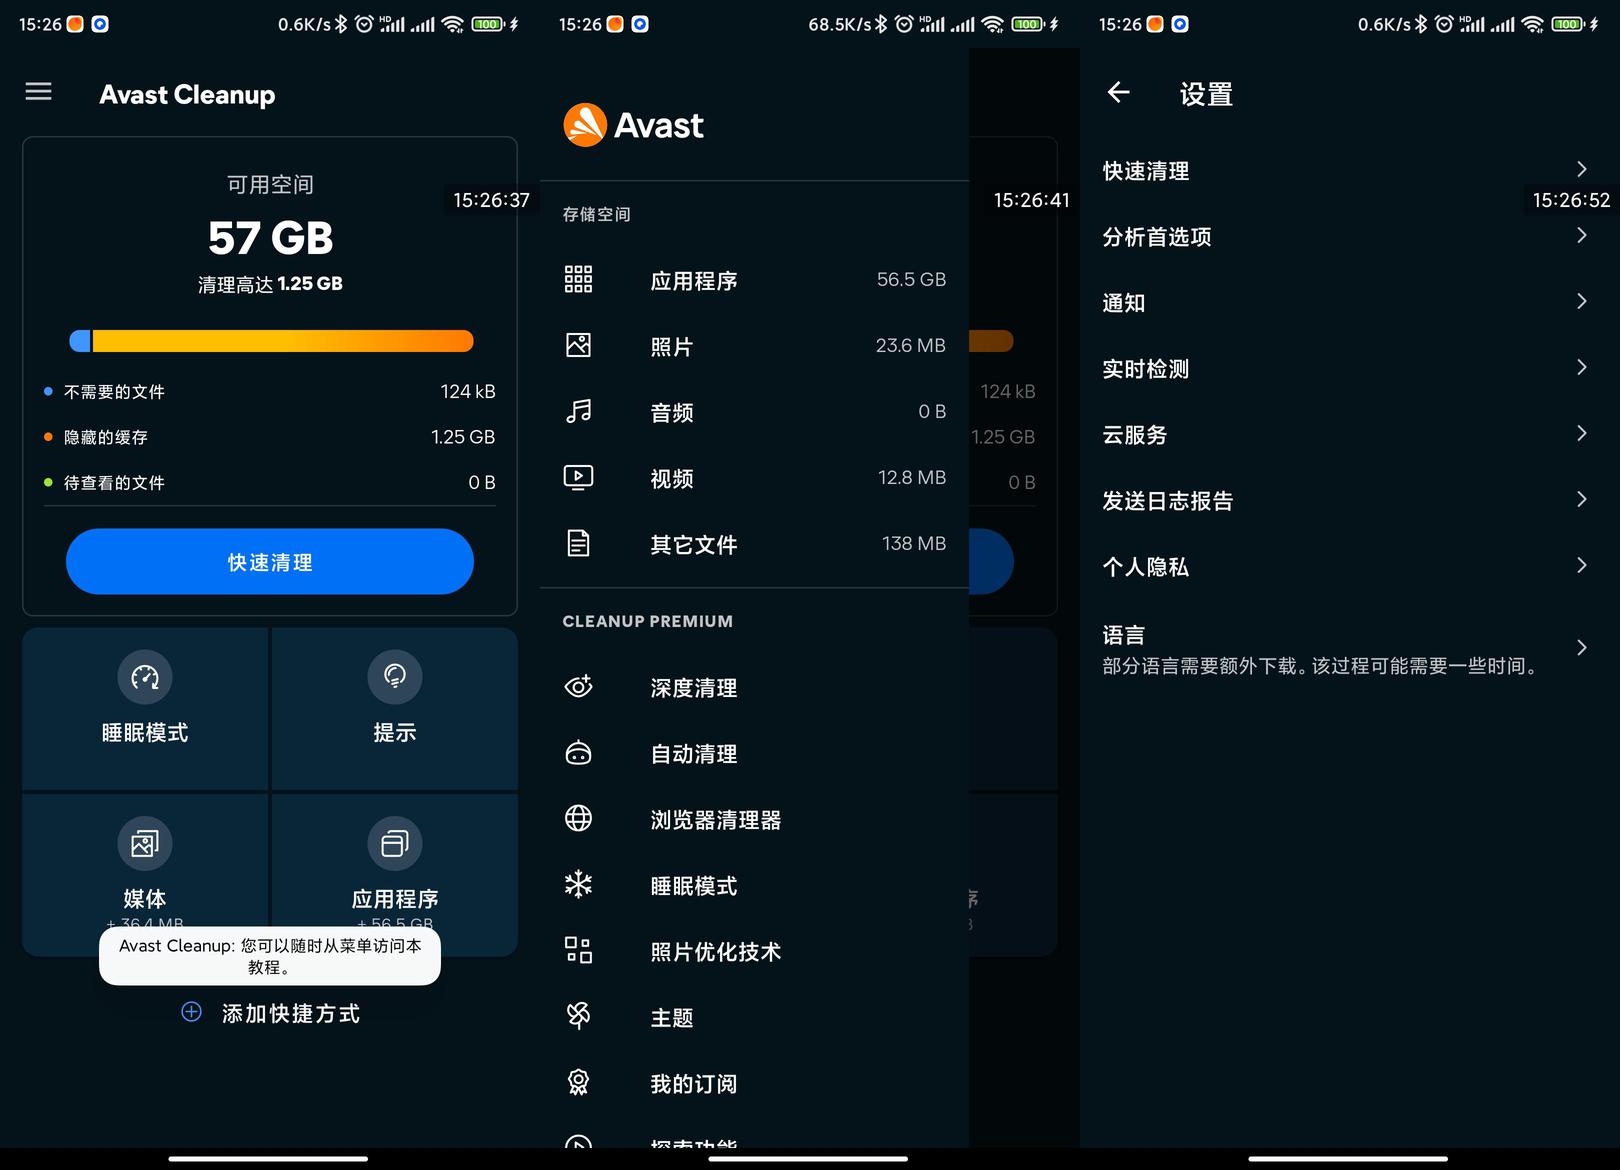Image resolution: width=1620 pixels, height=1170 pixels.
Task: Open the 应用程序 tile label on the main screen
Action: click(x=395, y=899)
